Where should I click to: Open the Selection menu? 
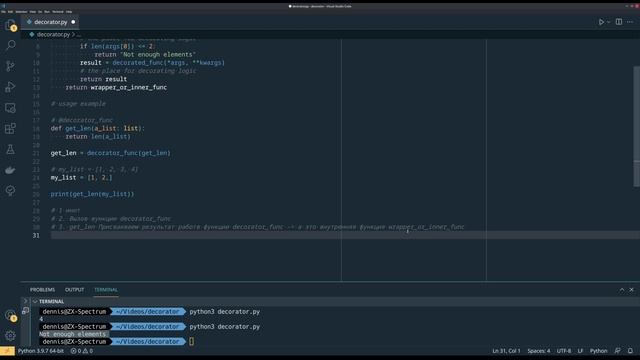(x=21, y=12)
